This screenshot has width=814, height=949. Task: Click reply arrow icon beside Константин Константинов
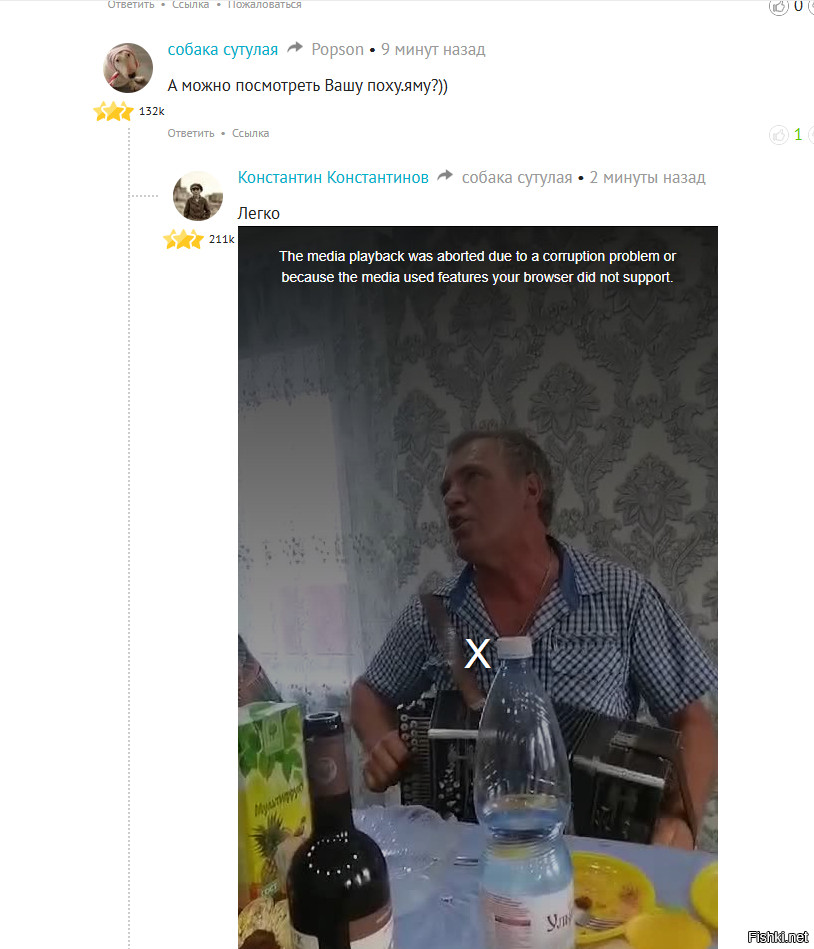(x=445, y=176)
